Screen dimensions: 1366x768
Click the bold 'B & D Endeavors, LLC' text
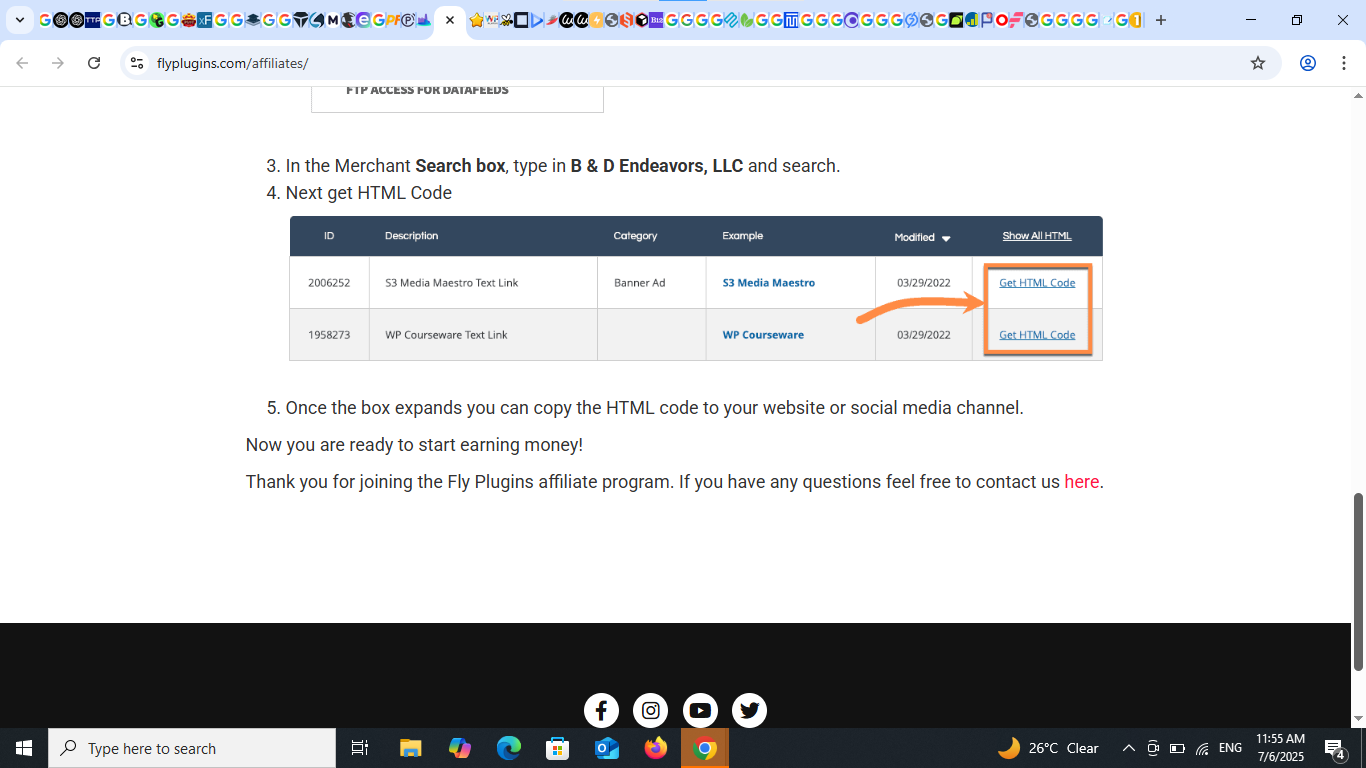tap(657, 166)
